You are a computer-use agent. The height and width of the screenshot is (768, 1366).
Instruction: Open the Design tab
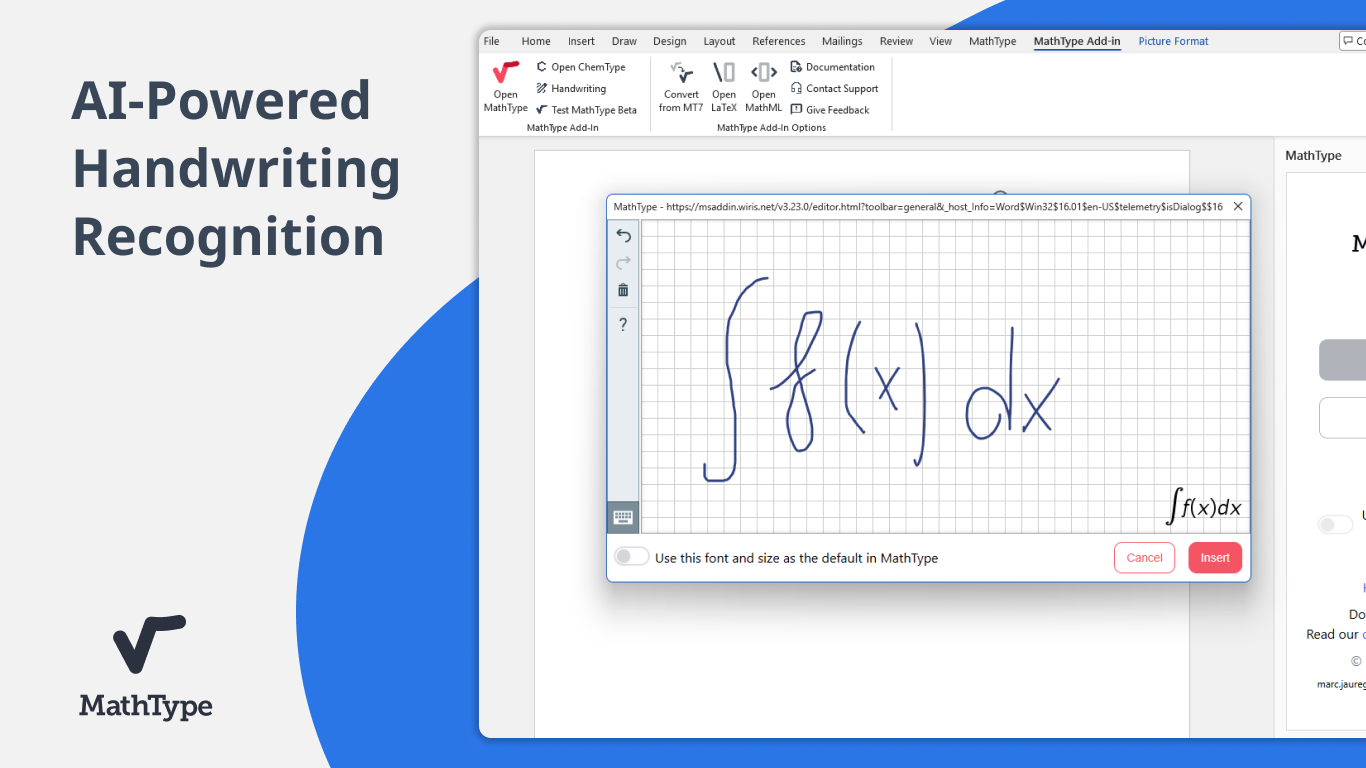(x=670, y=41)
